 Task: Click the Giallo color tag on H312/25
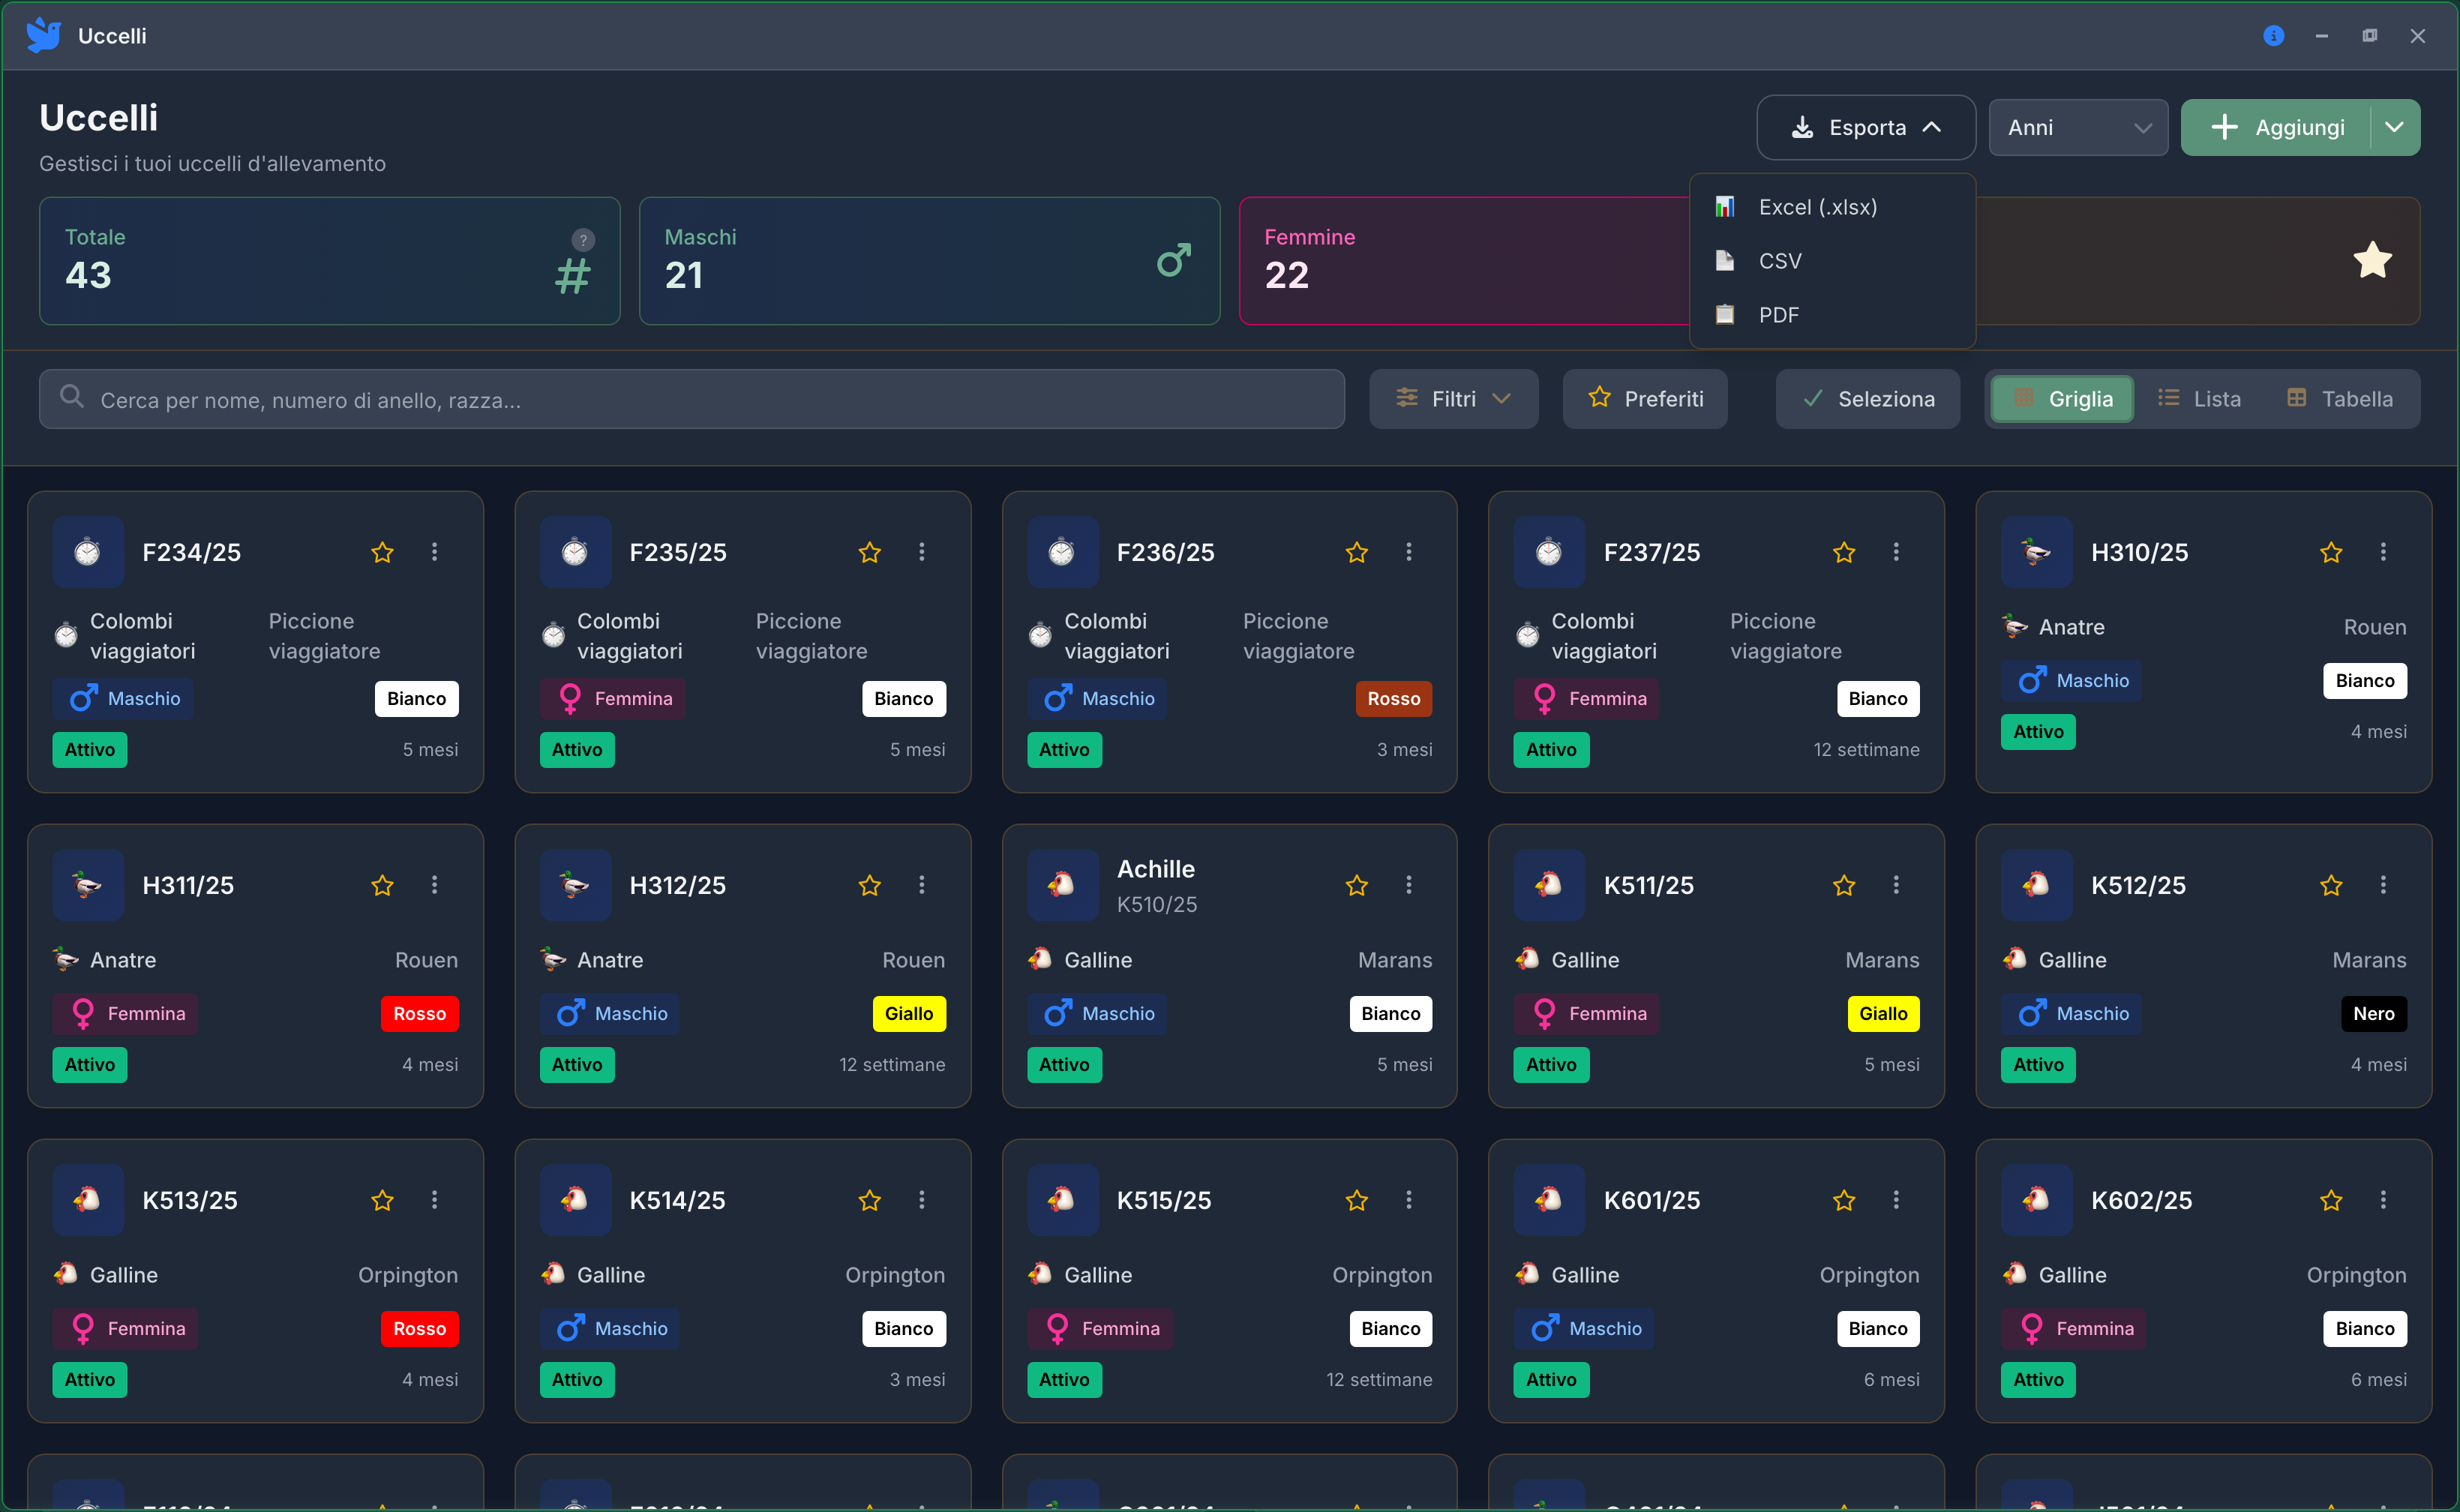pos(908,1014)
